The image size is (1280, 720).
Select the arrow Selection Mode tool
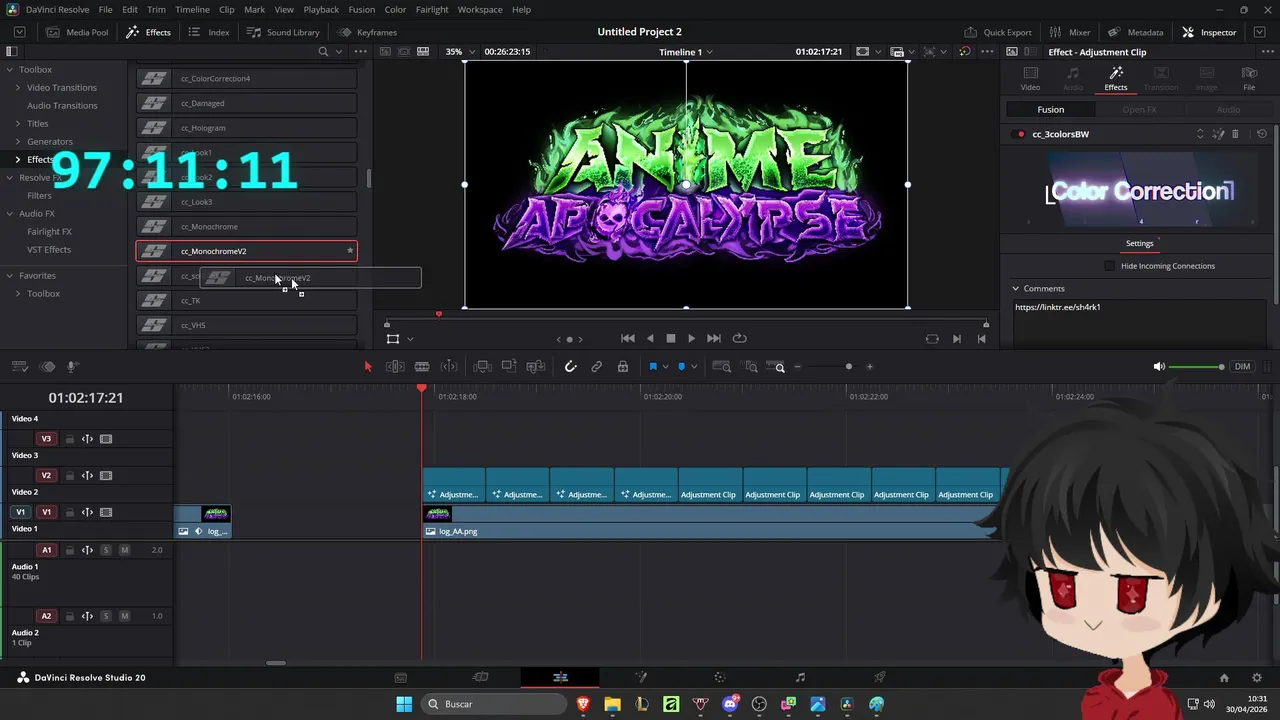coord(368,367)
